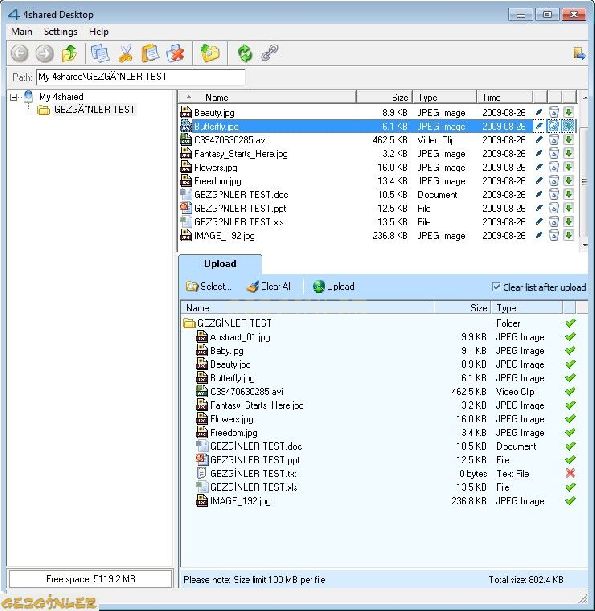Click the folder icon at toolbar far right
This screenshot has height=611, width=595.
(579, 53)
